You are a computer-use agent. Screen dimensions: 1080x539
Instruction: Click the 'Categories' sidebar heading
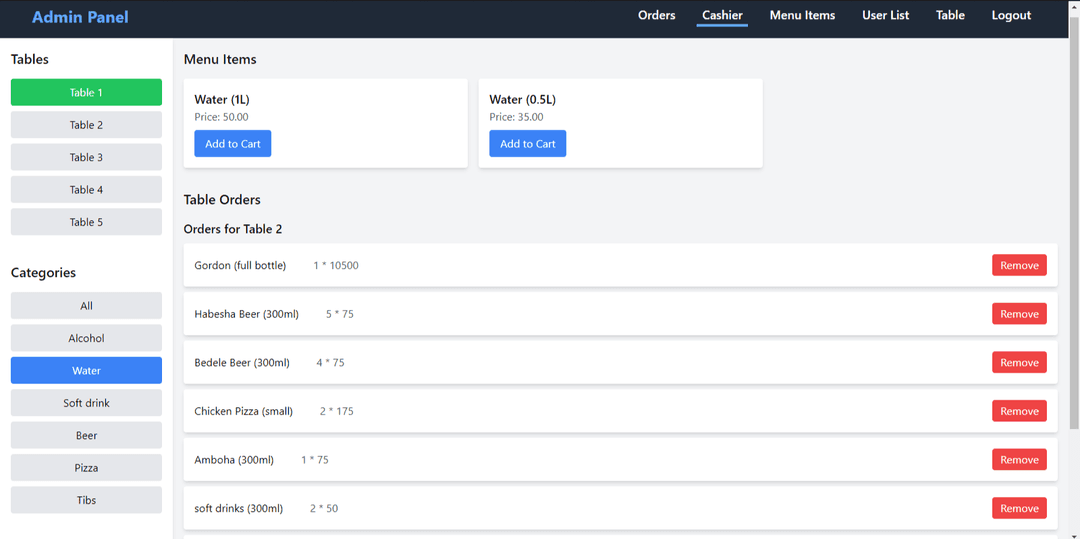tap(43, 273)
